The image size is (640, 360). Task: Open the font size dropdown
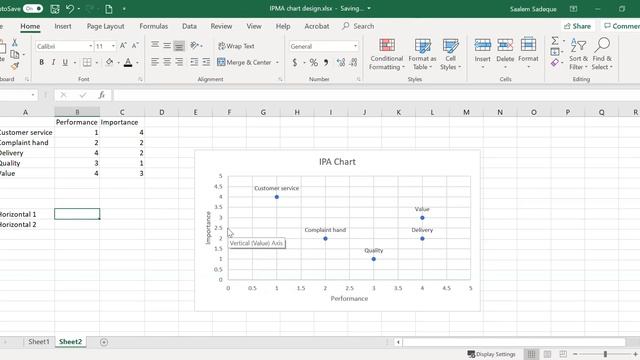(x=113, y=46)
